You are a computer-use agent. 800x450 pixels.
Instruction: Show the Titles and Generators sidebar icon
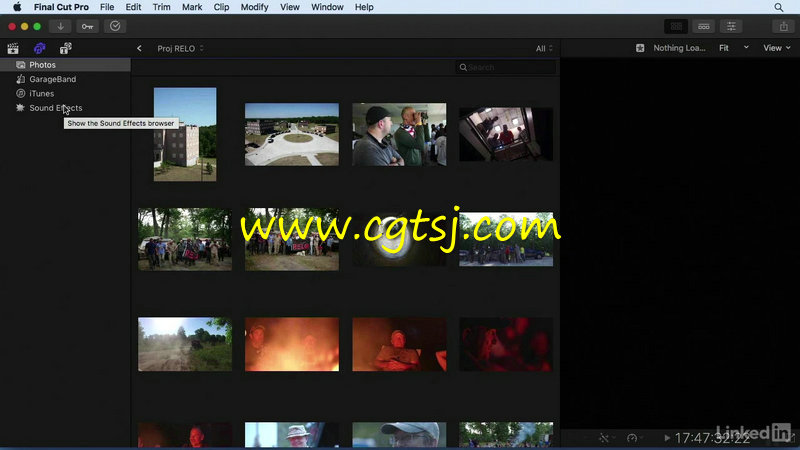[x=66, y=48]
